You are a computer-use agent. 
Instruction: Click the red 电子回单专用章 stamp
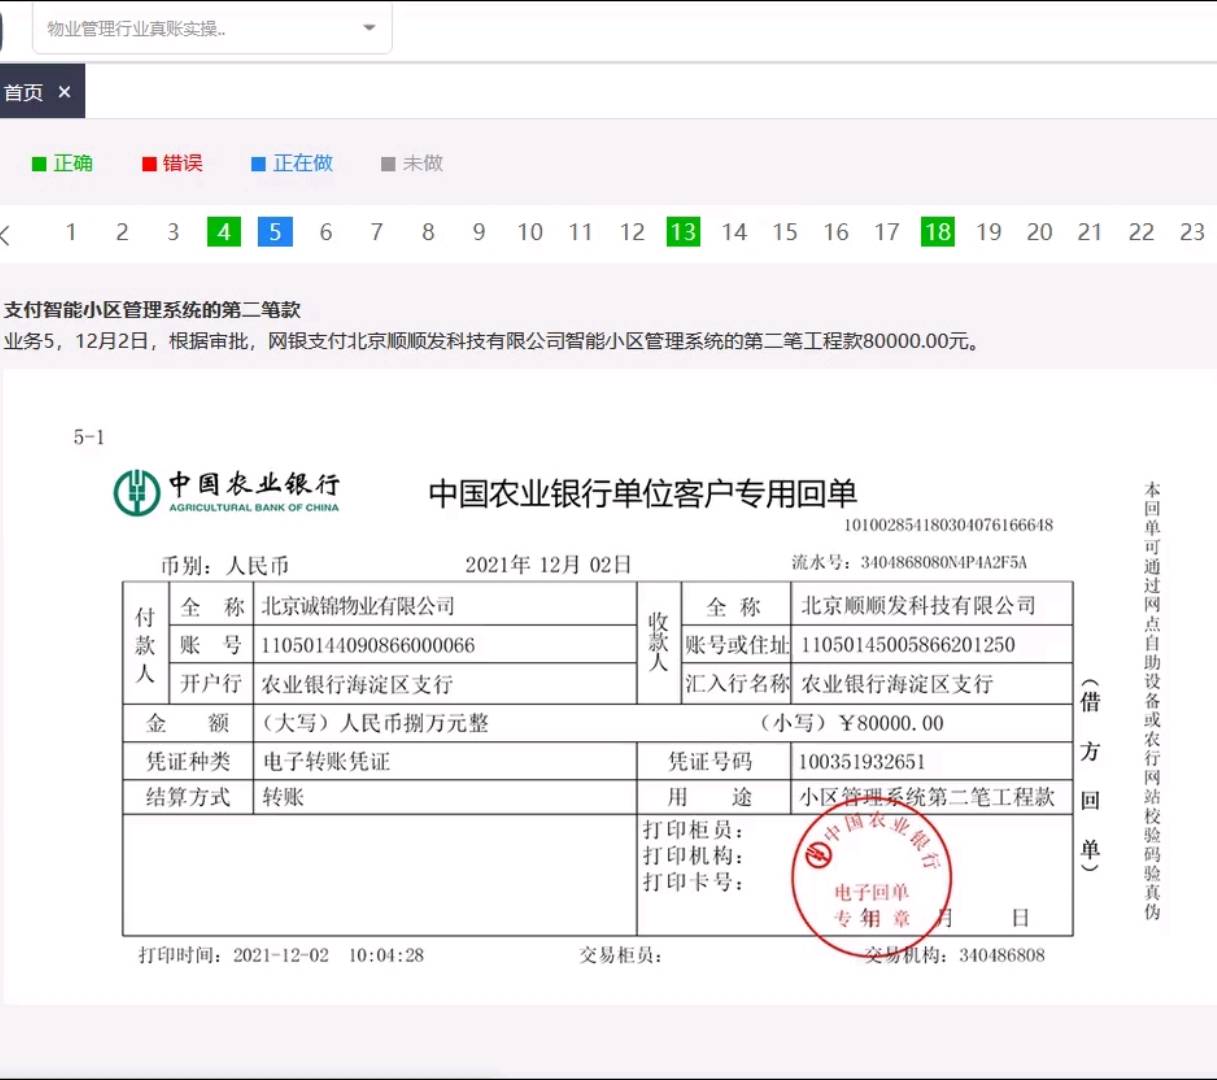pyautogui.click(x=871, y=877)
